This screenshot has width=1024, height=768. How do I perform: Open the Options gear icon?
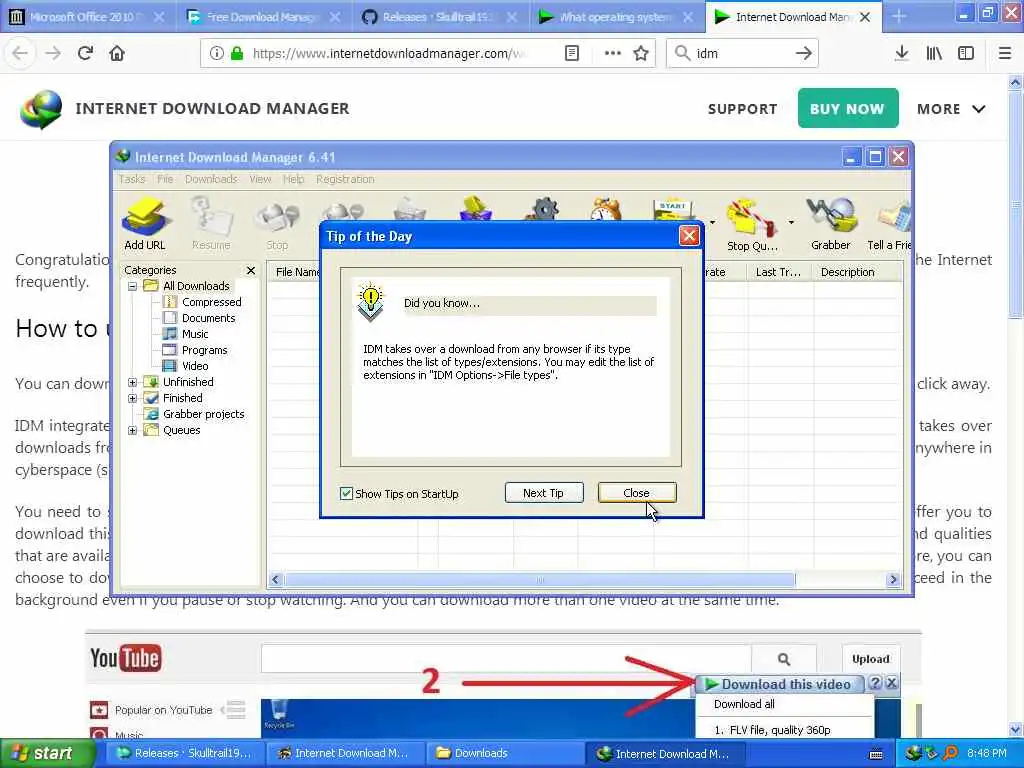point(543,209)
